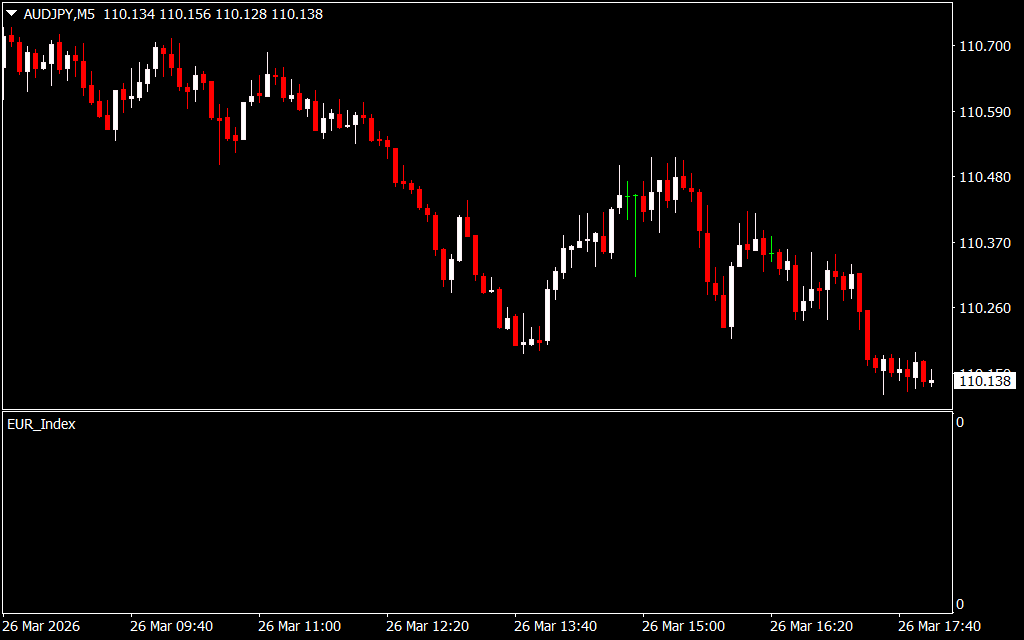Click the 26 Mar 2026 date label
Image resolution: width=1024 pixels, height=640 pixels.
(x=41, y=626)
